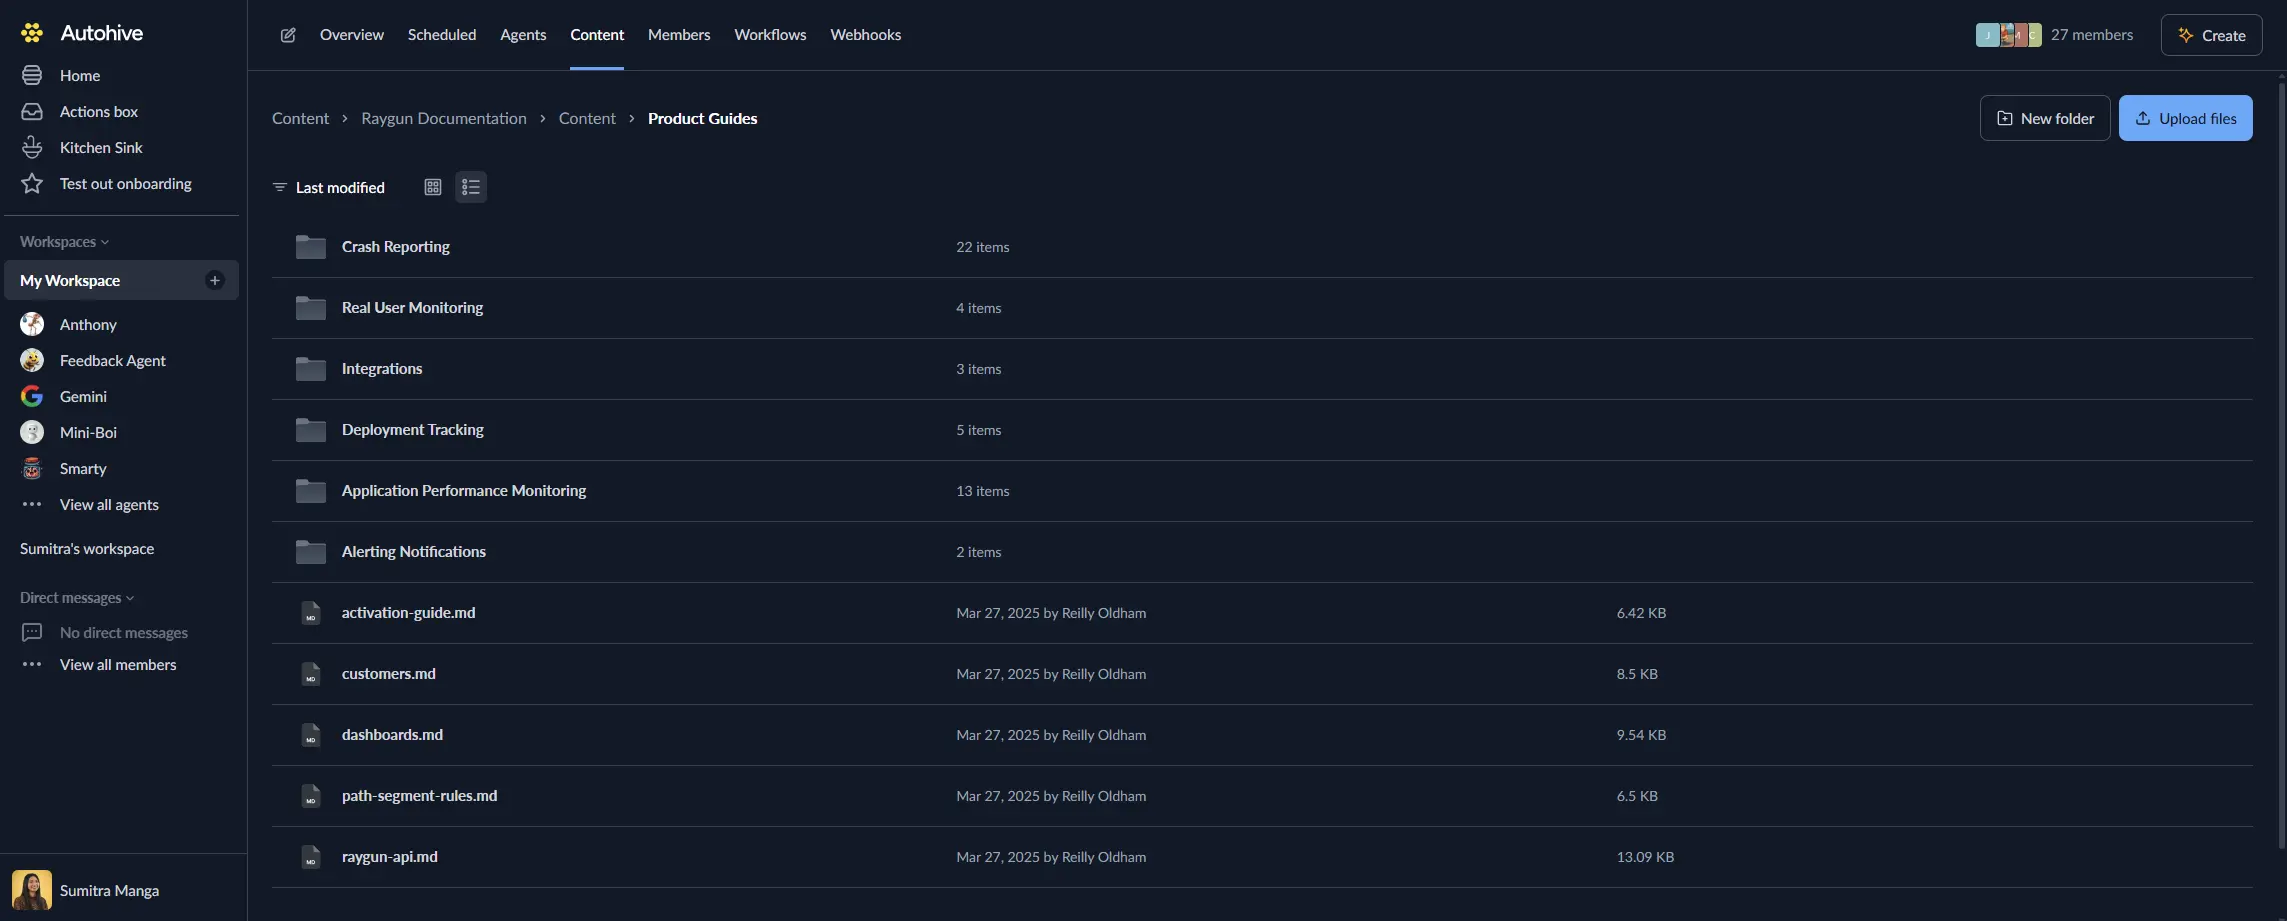Add a new item to My Workspace

[214, 280]
